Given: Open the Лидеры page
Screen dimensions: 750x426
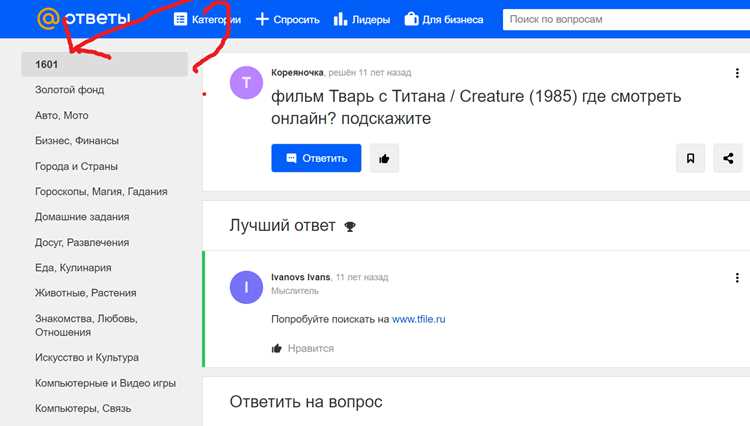Looking at the screenshot, I should click(362, 20).
